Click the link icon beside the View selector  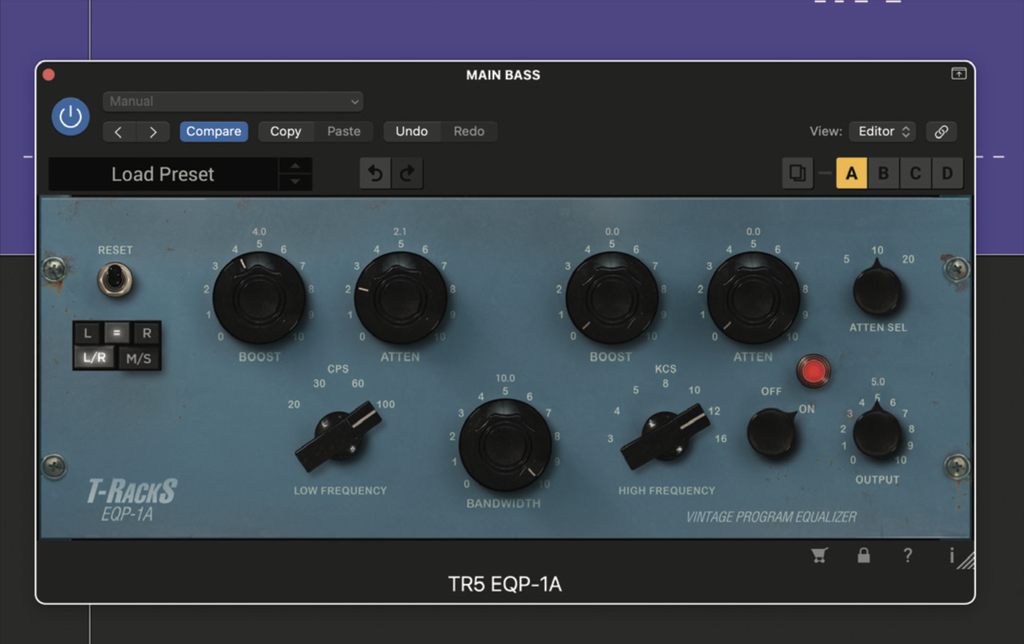click(941, 131)
